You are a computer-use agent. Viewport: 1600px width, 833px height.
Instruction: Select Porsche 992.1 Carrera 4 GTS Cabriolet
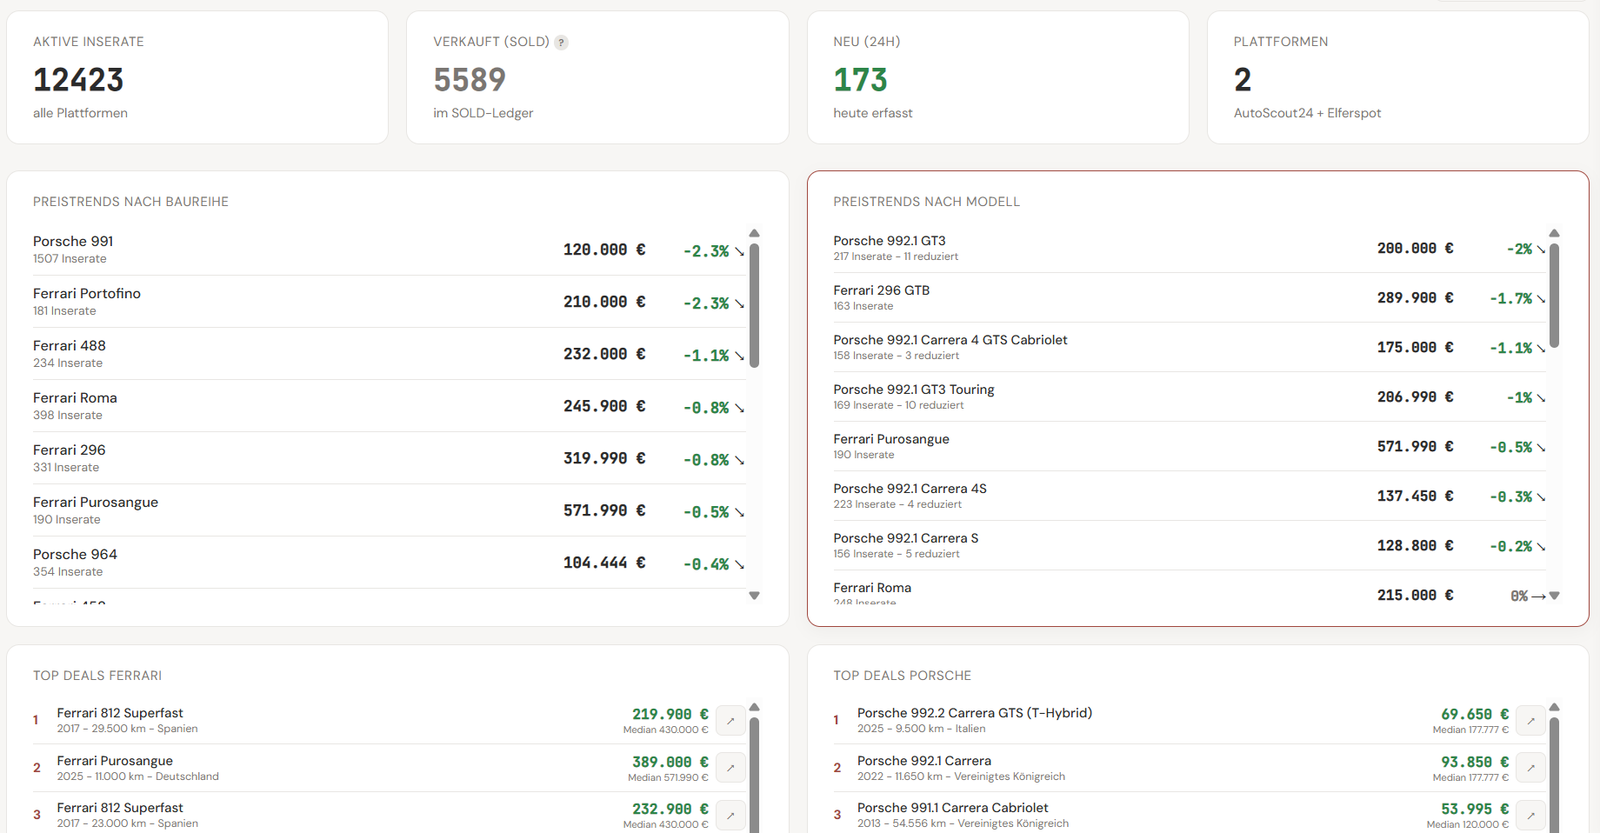coord(1189,347)
